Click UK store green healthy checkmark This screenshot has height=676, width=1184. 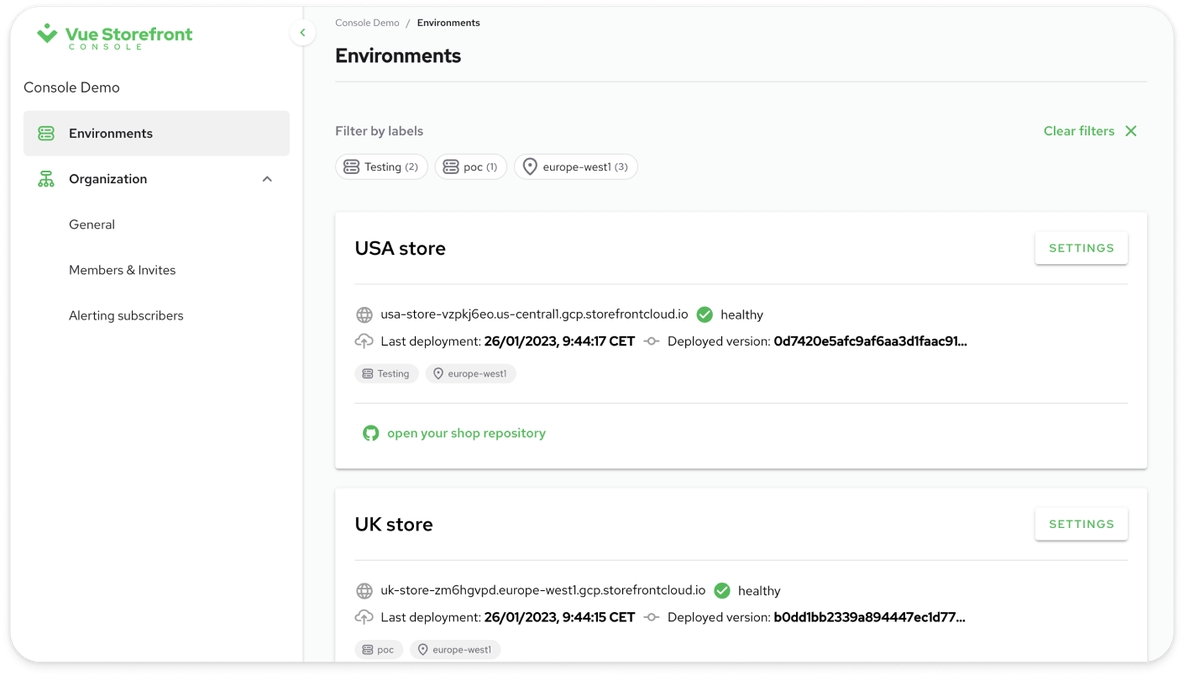pyautogui.click(x=722, y=591)
